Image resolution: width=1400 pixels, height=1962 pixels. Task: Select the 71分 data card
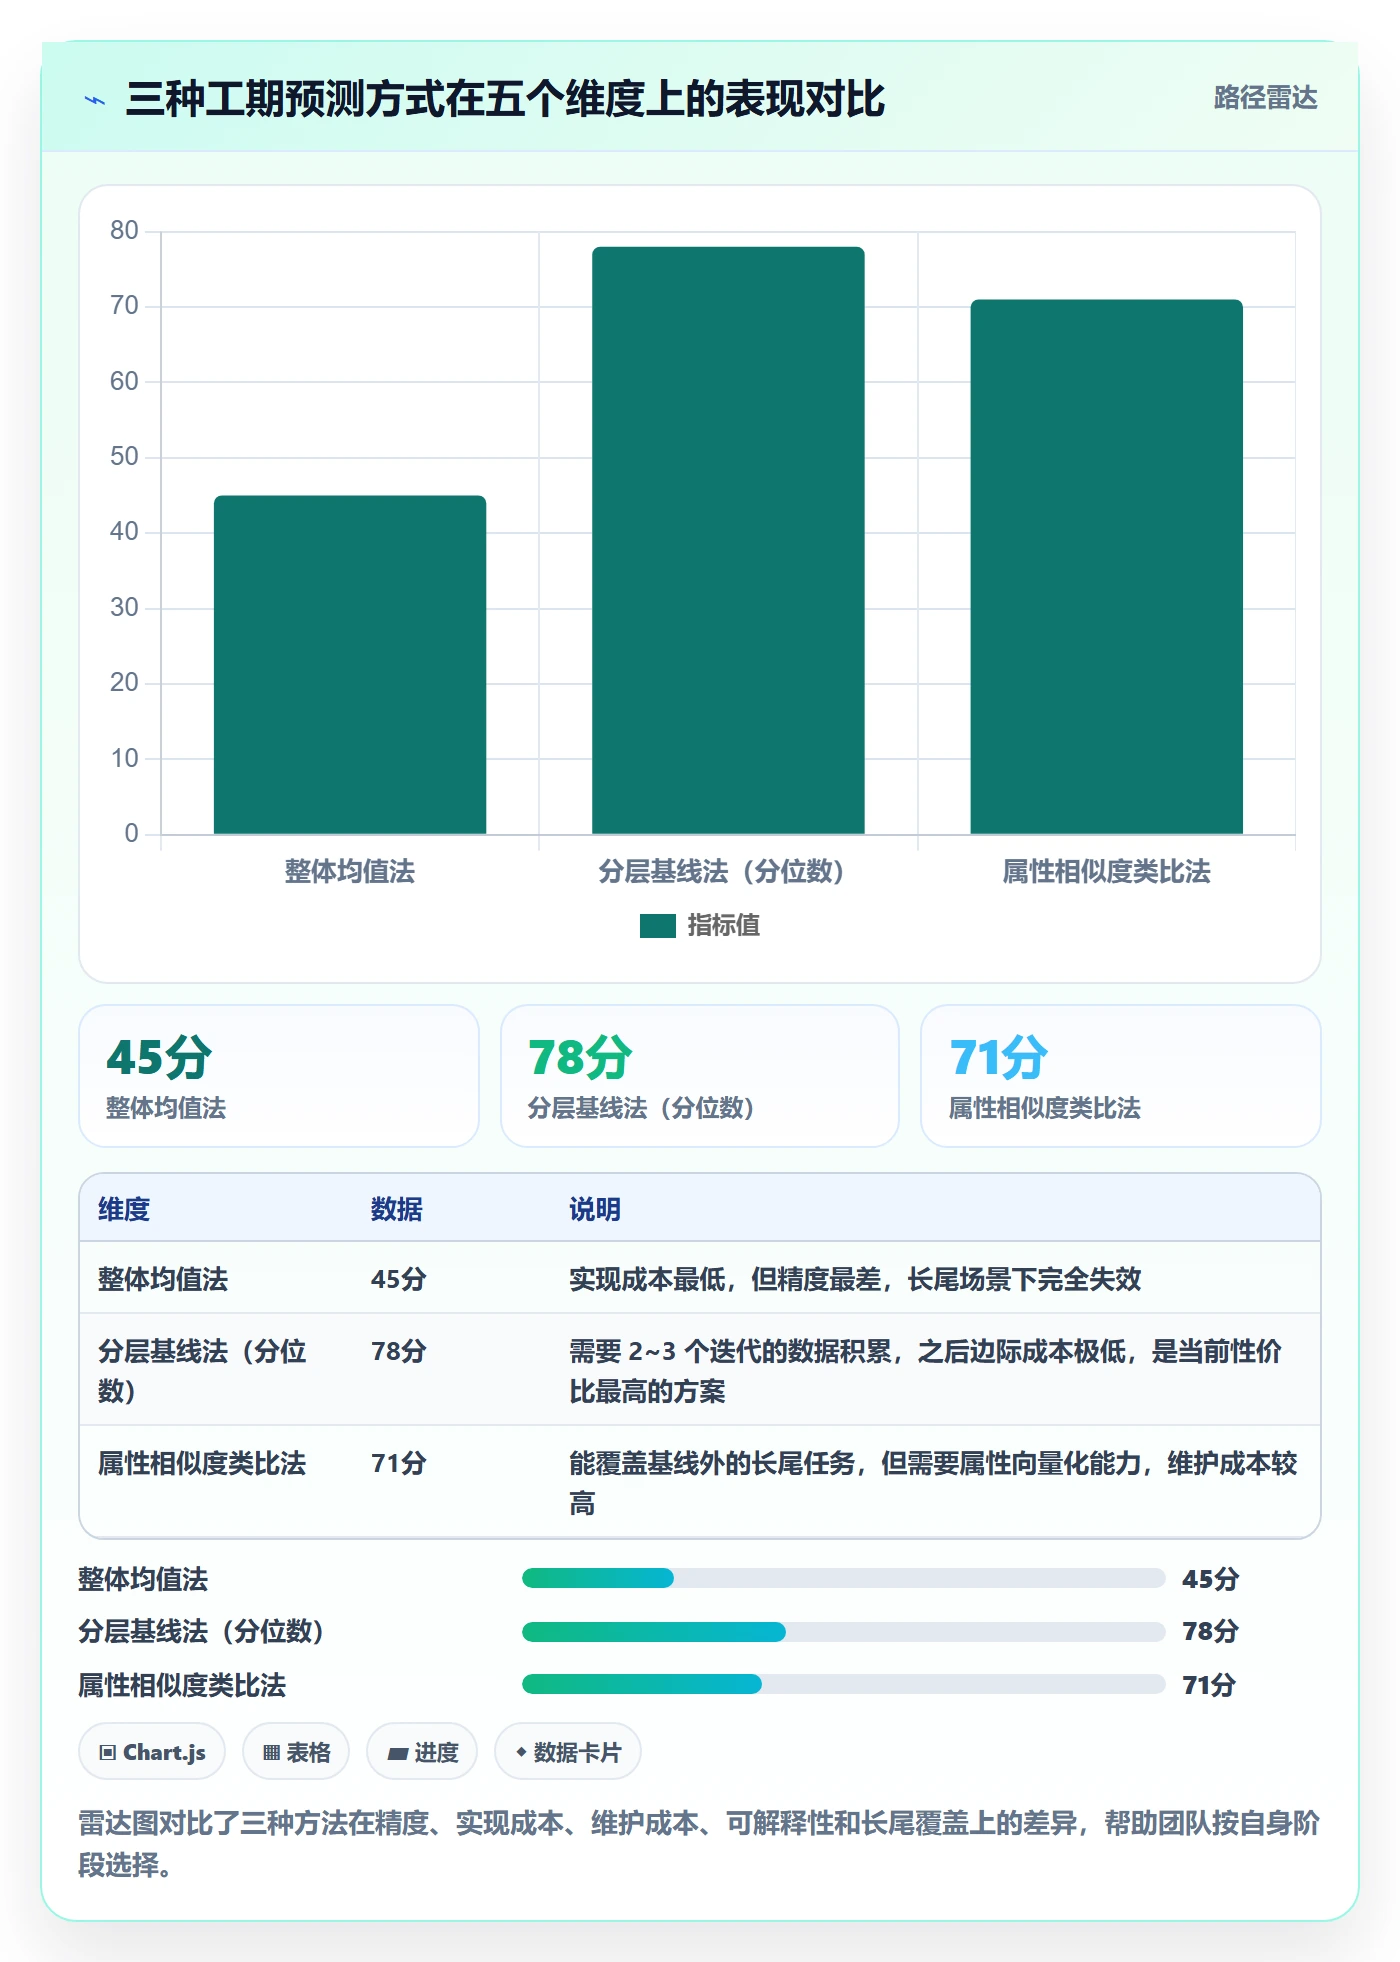click(x=1121, y=1076)
